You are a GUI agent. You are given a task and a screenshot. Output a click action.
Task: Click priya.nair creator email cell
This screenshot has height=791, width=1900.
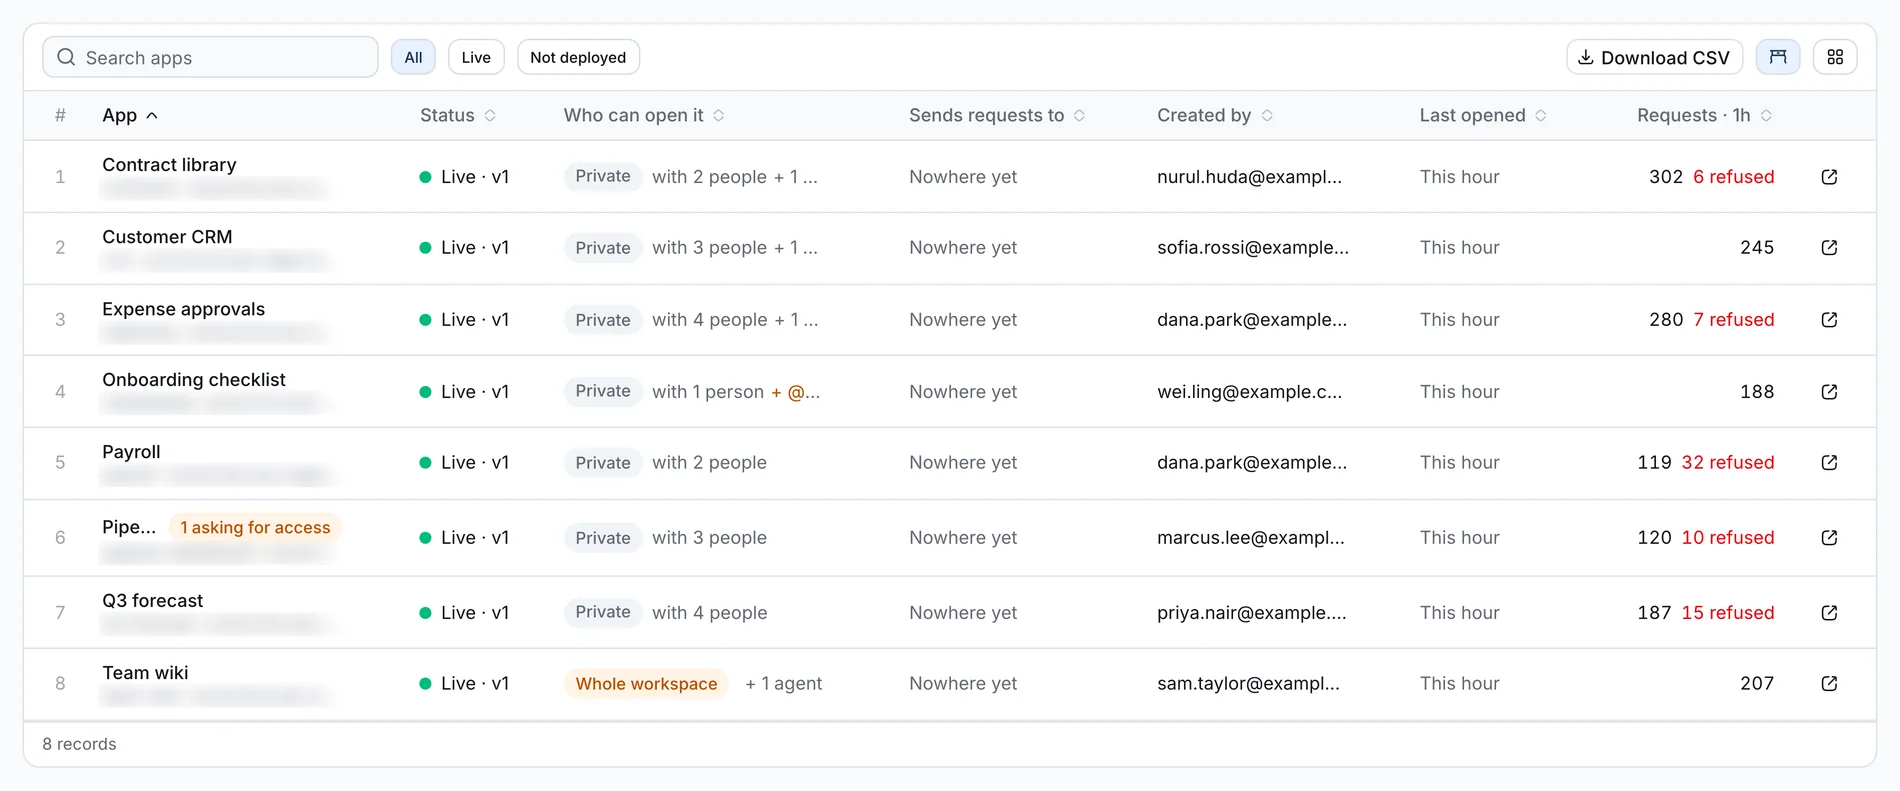1252,613
